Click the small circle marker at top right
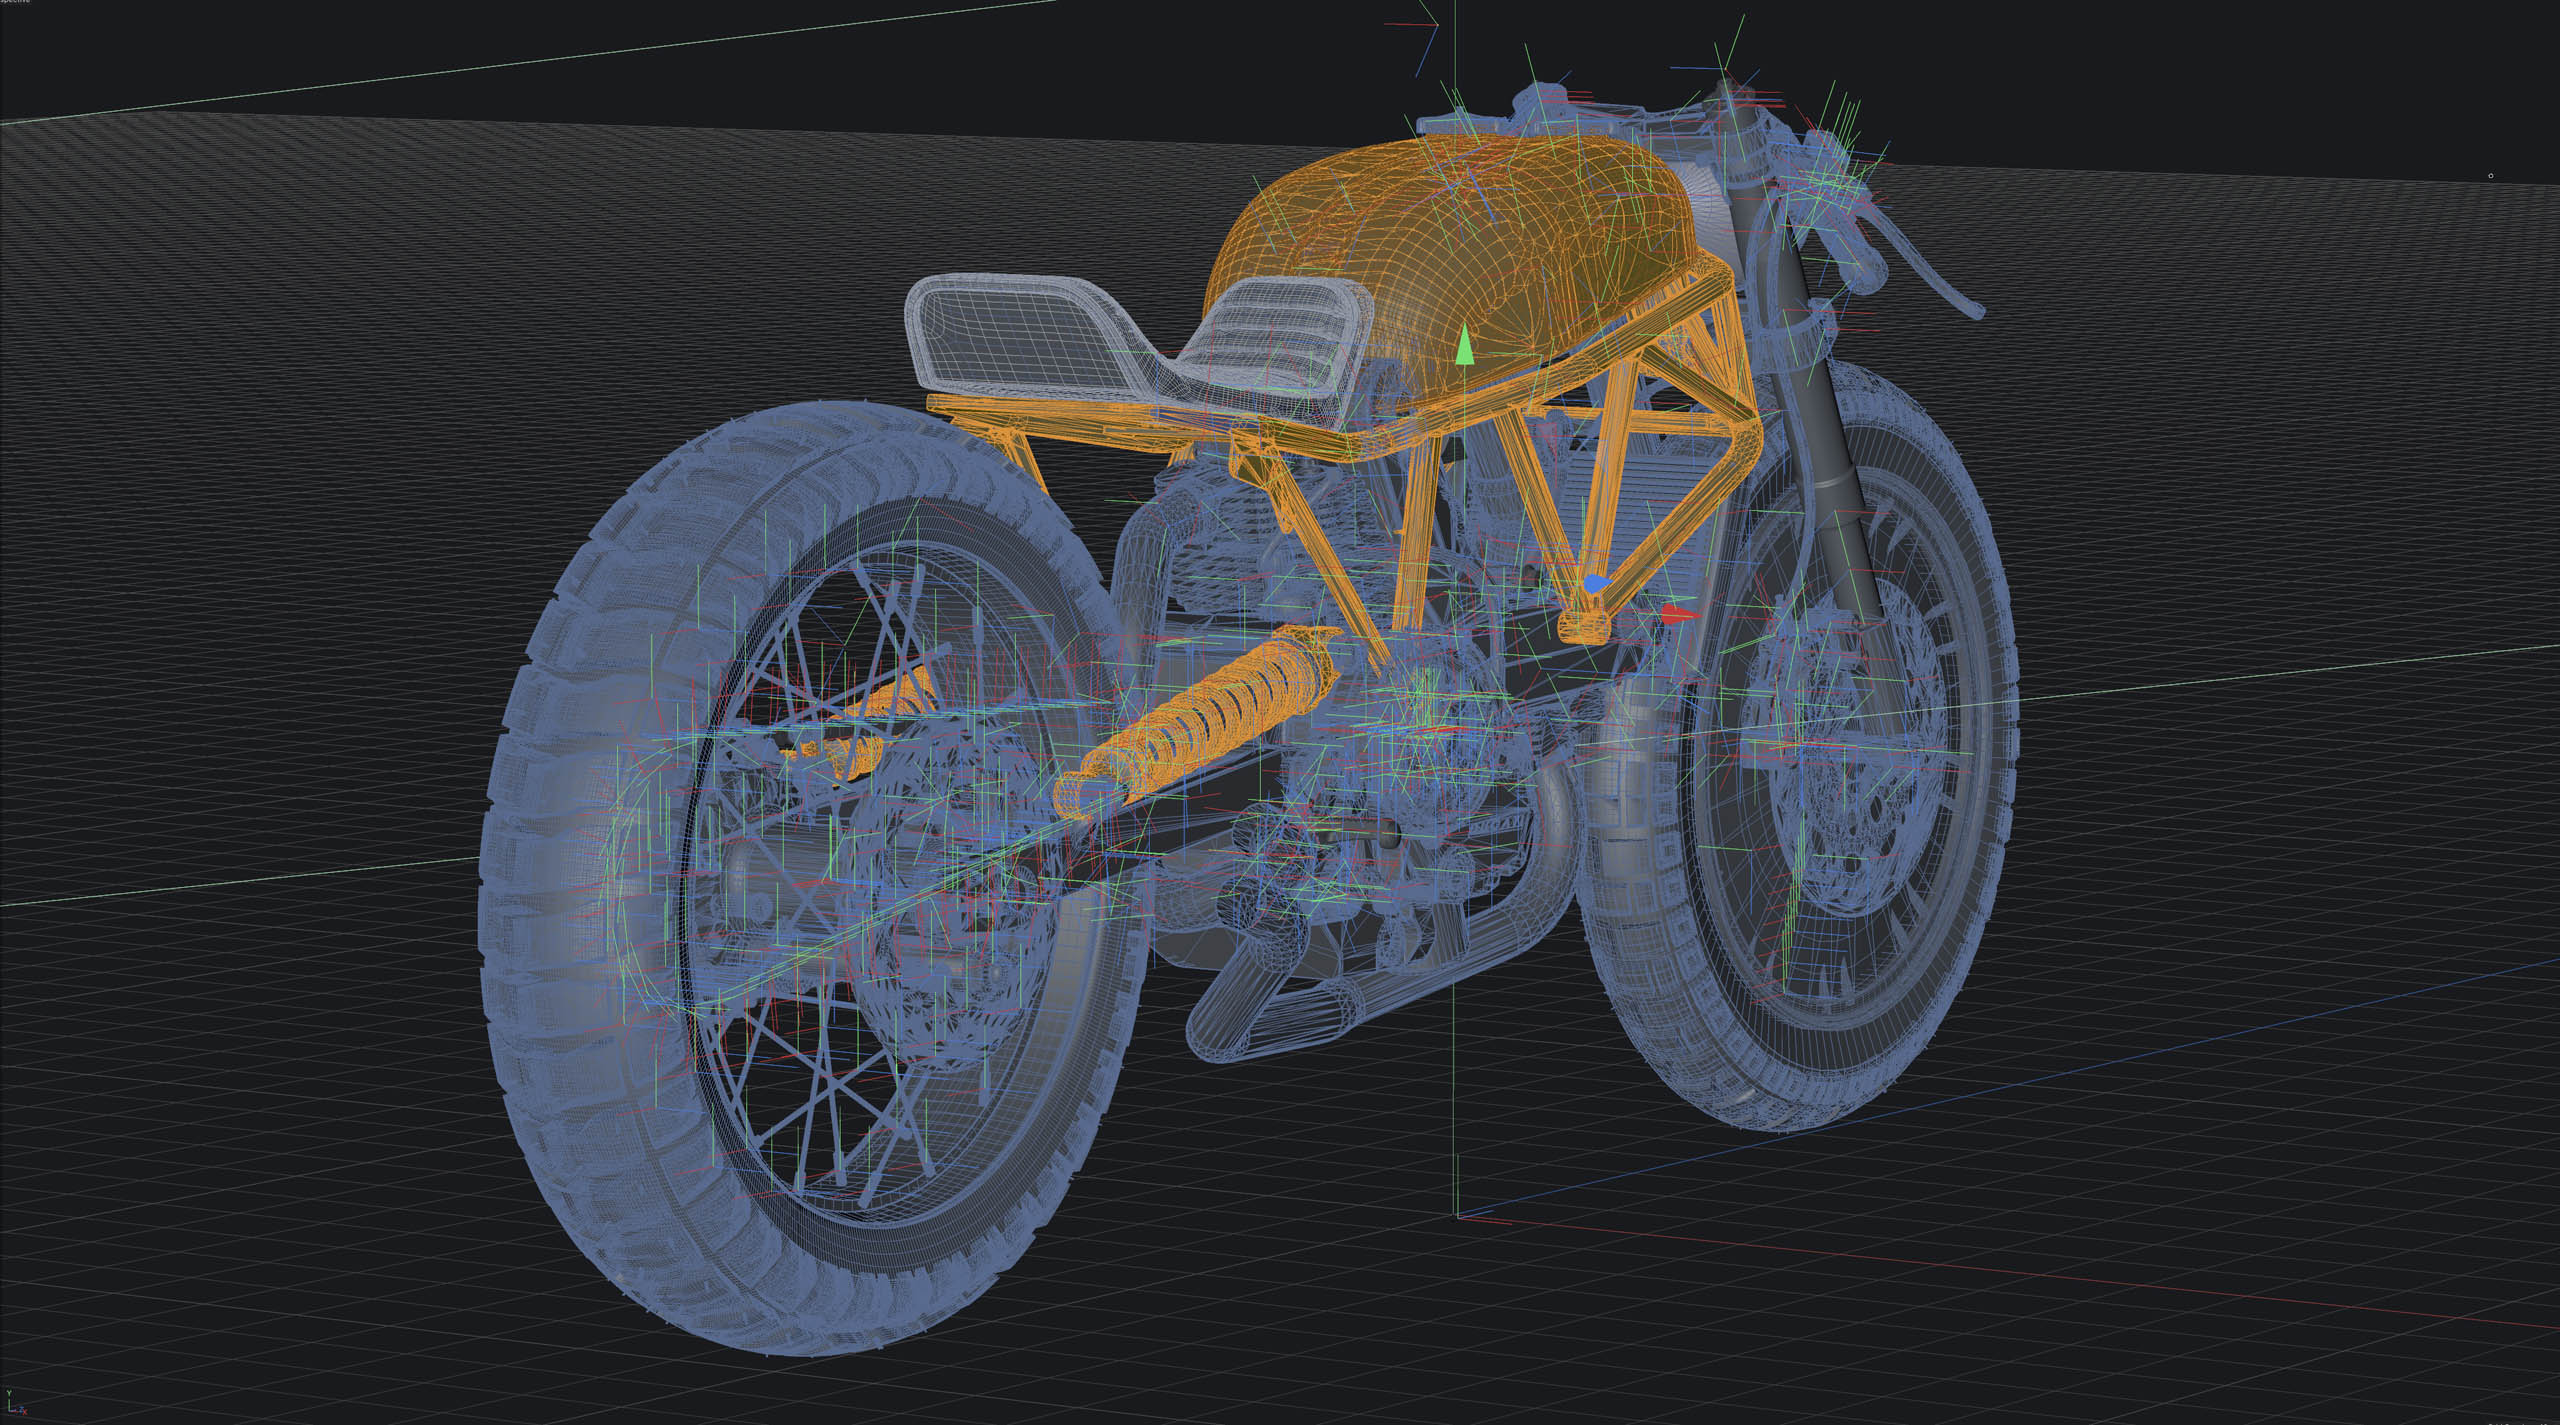Image resolution: width=2560 pixels, height=1425 pixels. point(2490,176)
